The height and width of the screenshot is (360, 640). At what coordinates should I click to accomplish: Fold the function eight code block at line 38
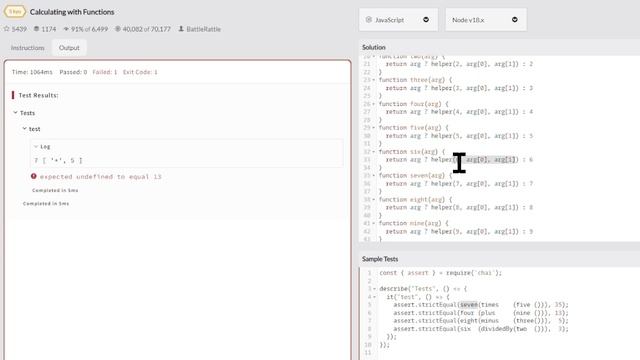tap(373, 200)
